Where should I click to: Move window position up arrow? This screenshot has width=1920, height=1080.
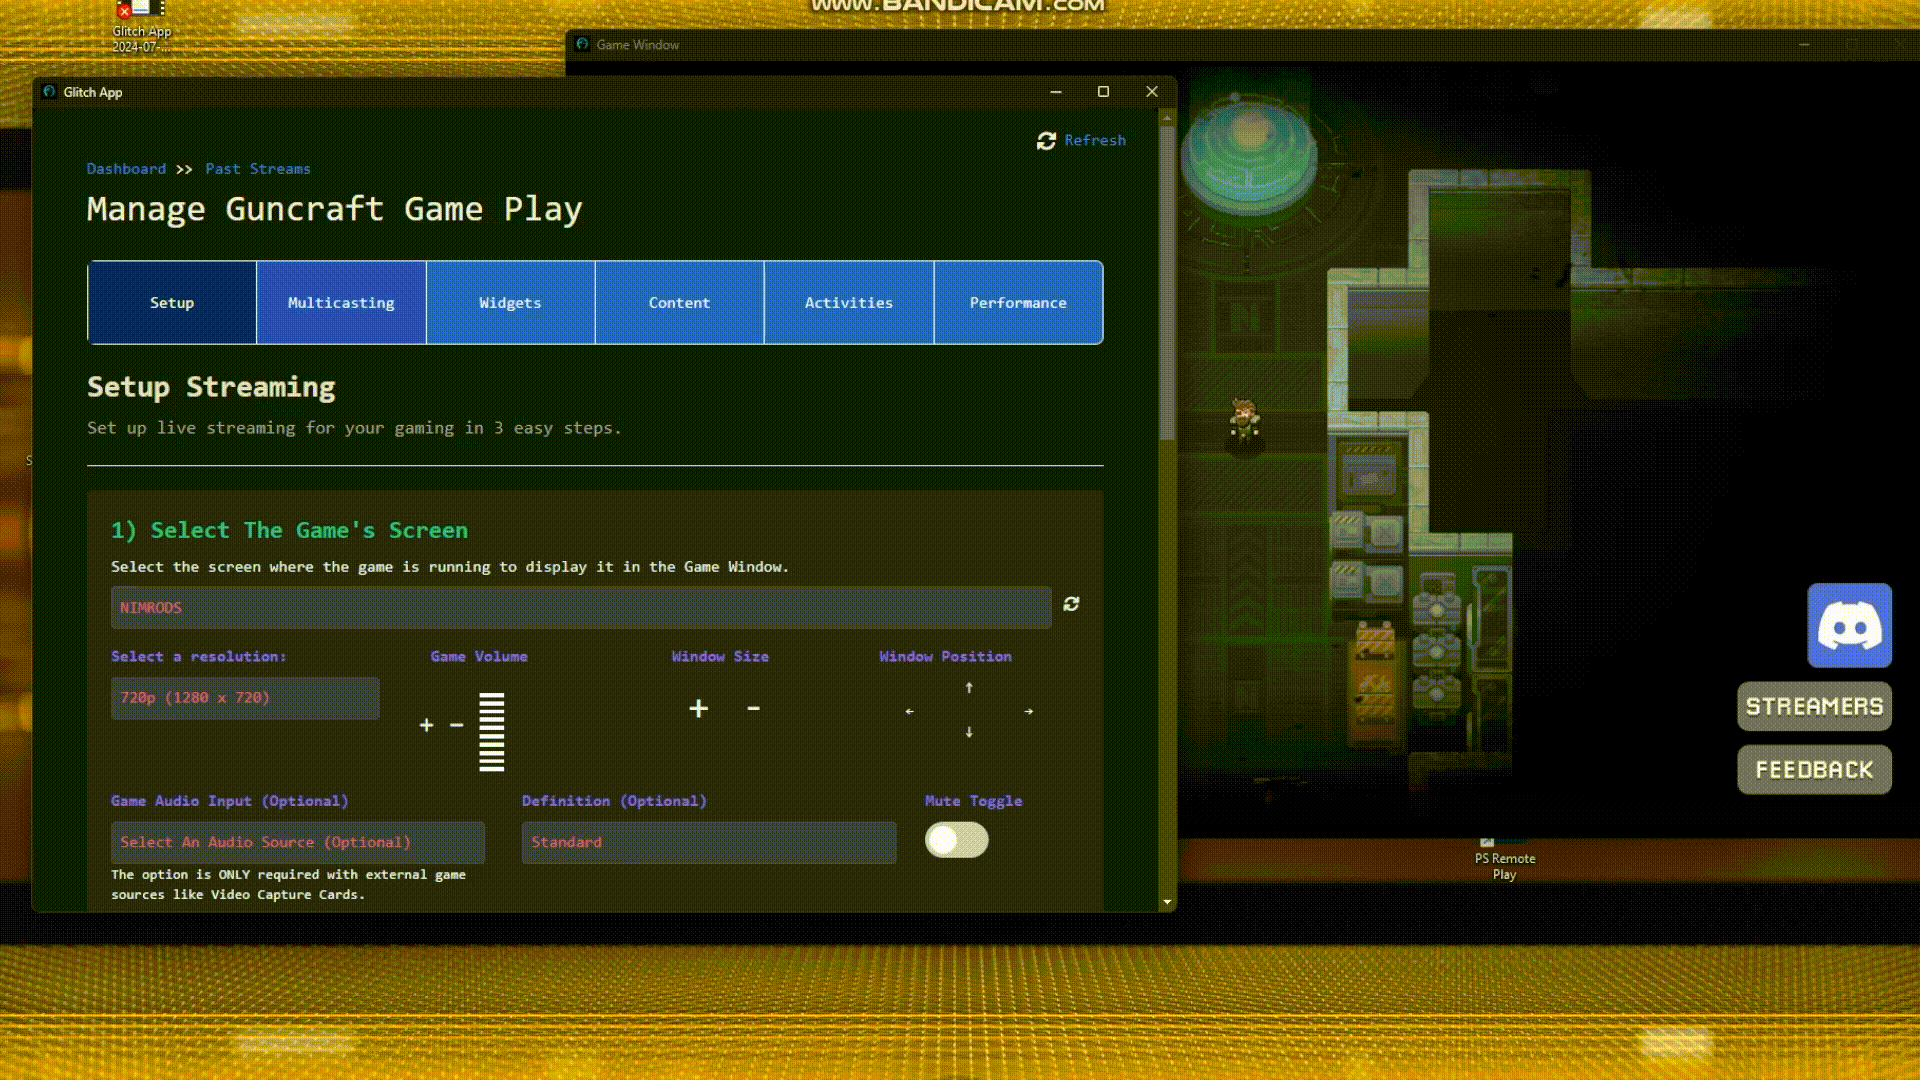pos(969,688)
